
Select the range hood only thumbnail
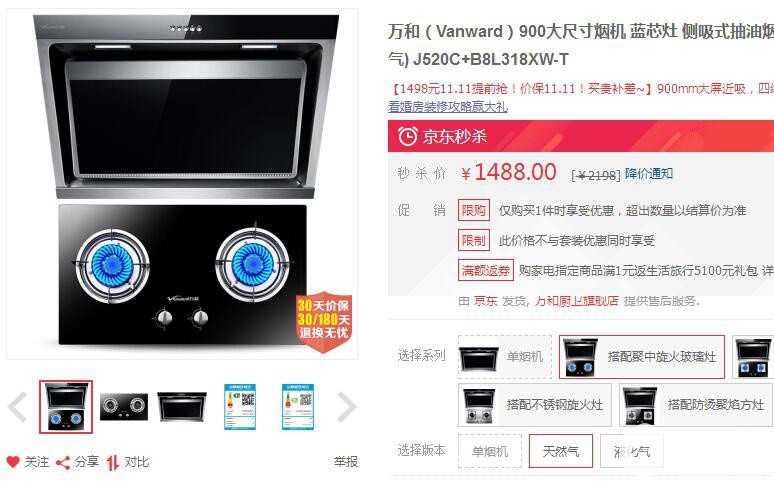pyautogui.click(x=182, y=407)
